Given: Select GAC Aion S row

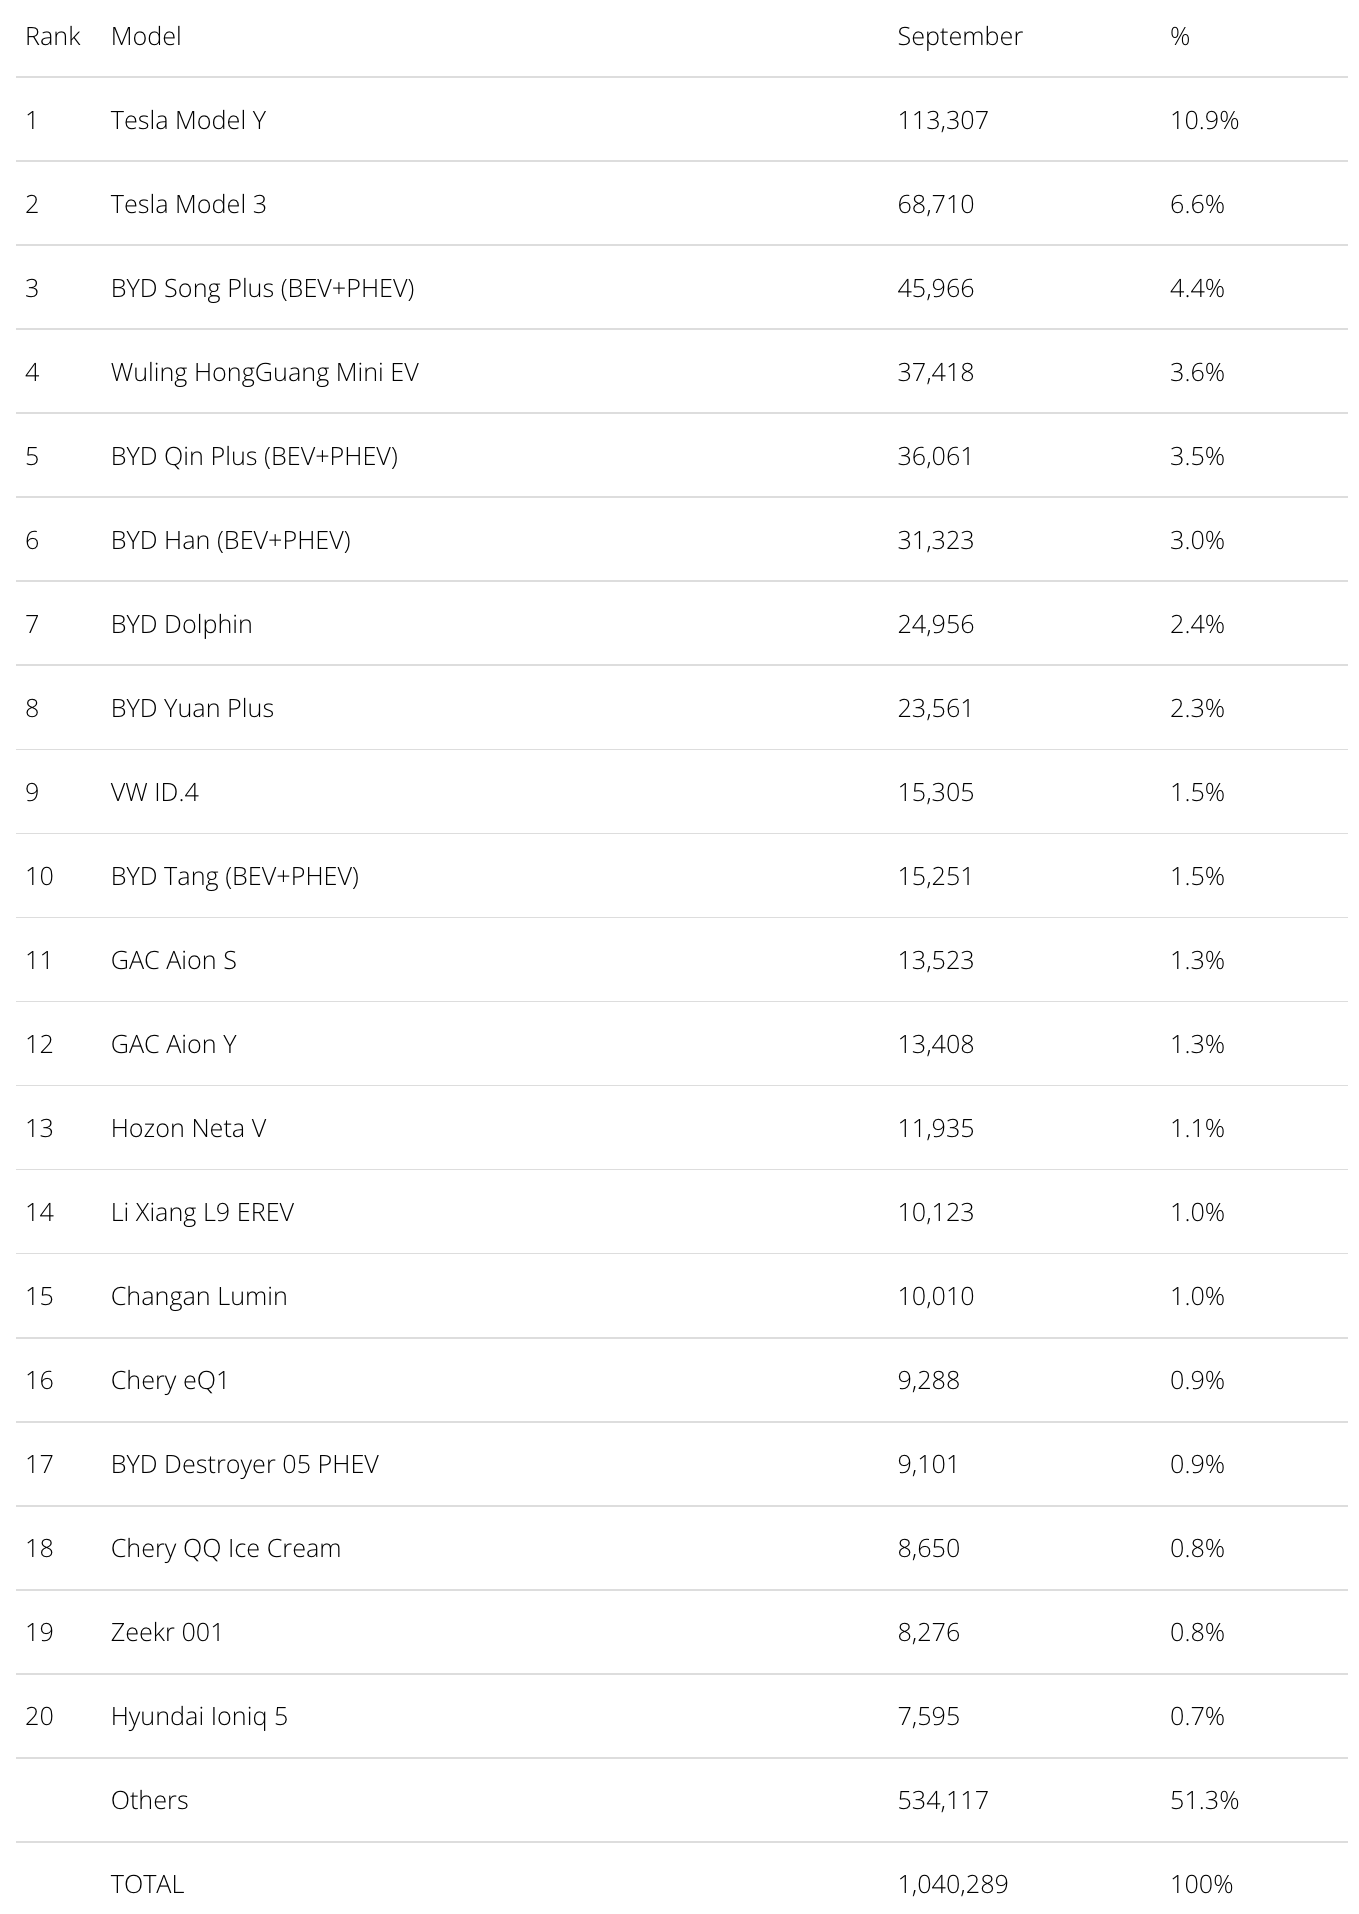Looking at the screenshot, I should coord(681,960).
